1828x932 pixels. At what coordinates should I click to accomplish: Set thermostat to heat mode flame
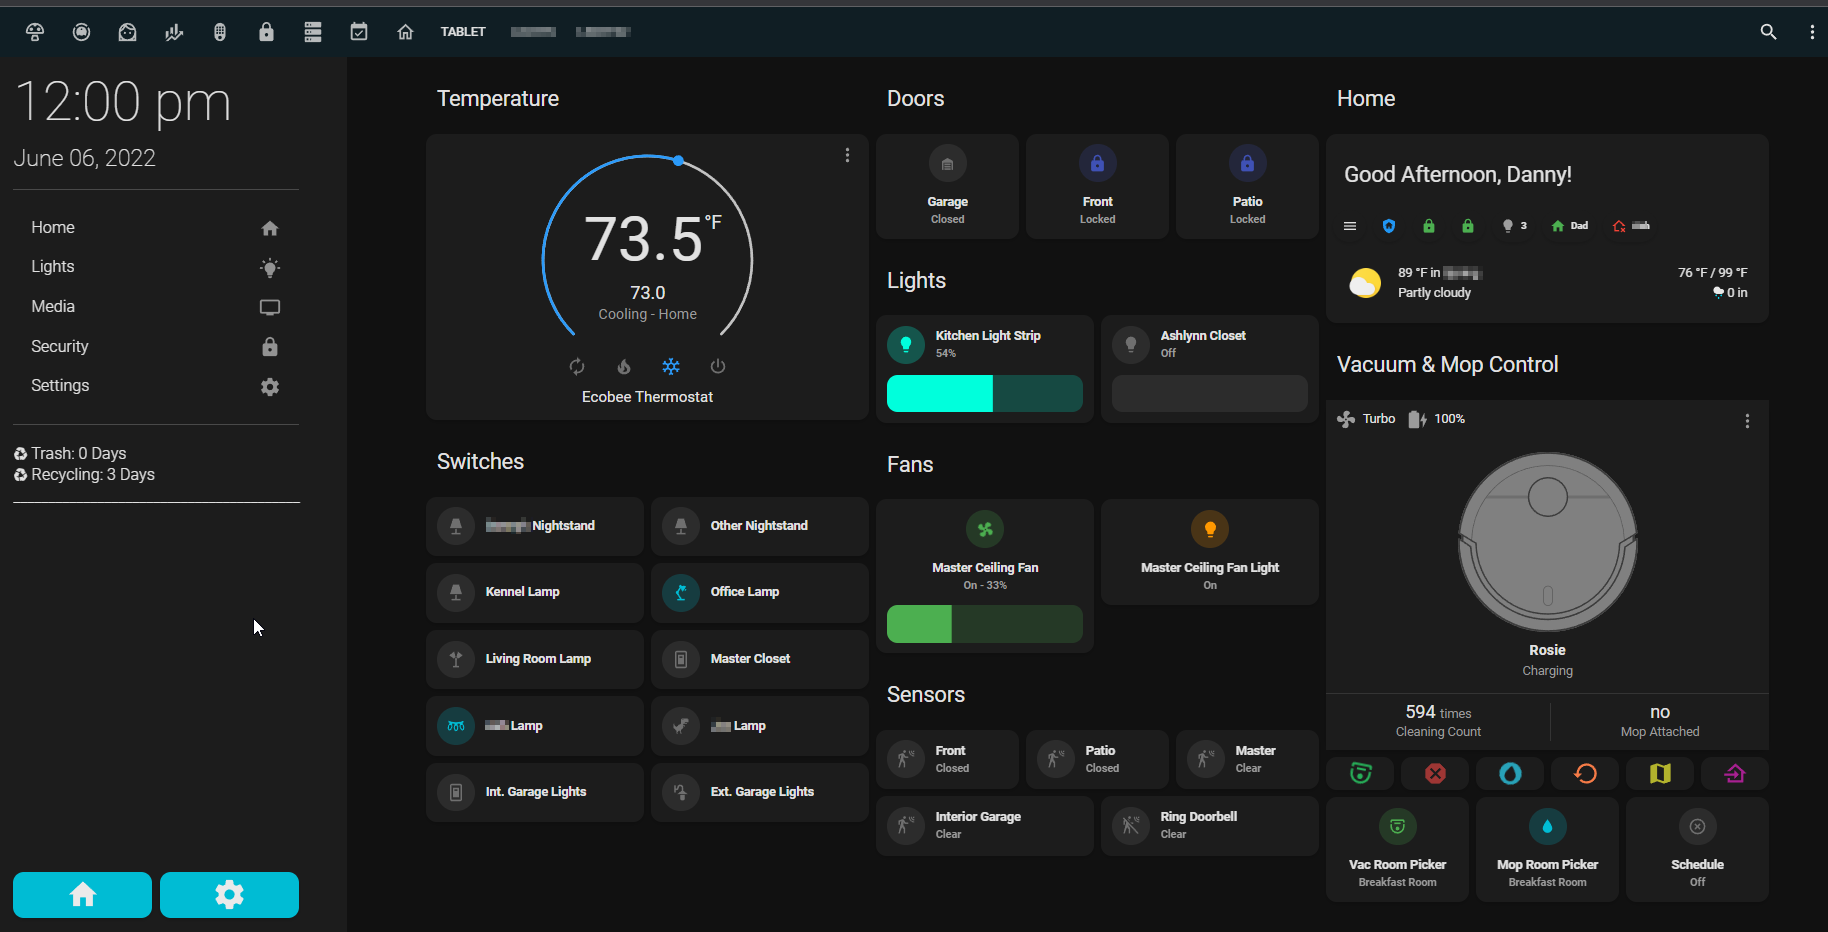(624, 366)
